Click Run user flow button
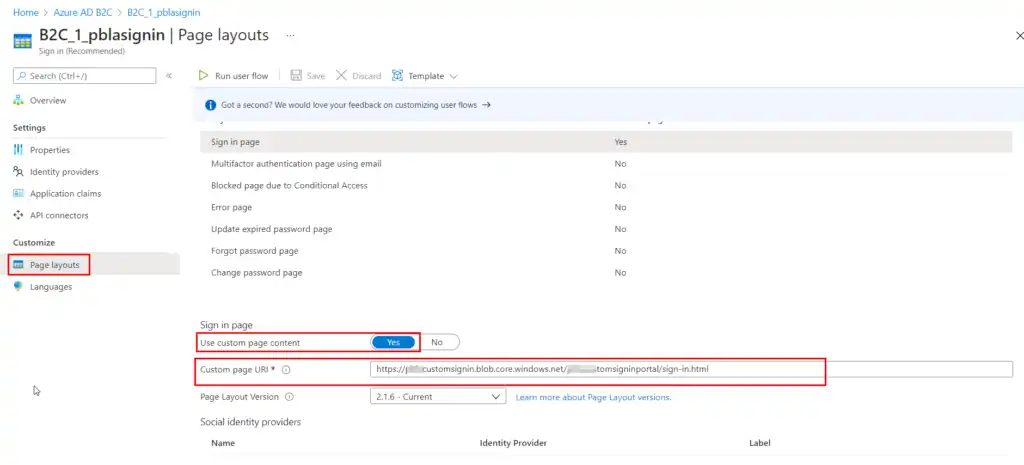This screenshot has height=465, width=1024. tap(234, 76)
